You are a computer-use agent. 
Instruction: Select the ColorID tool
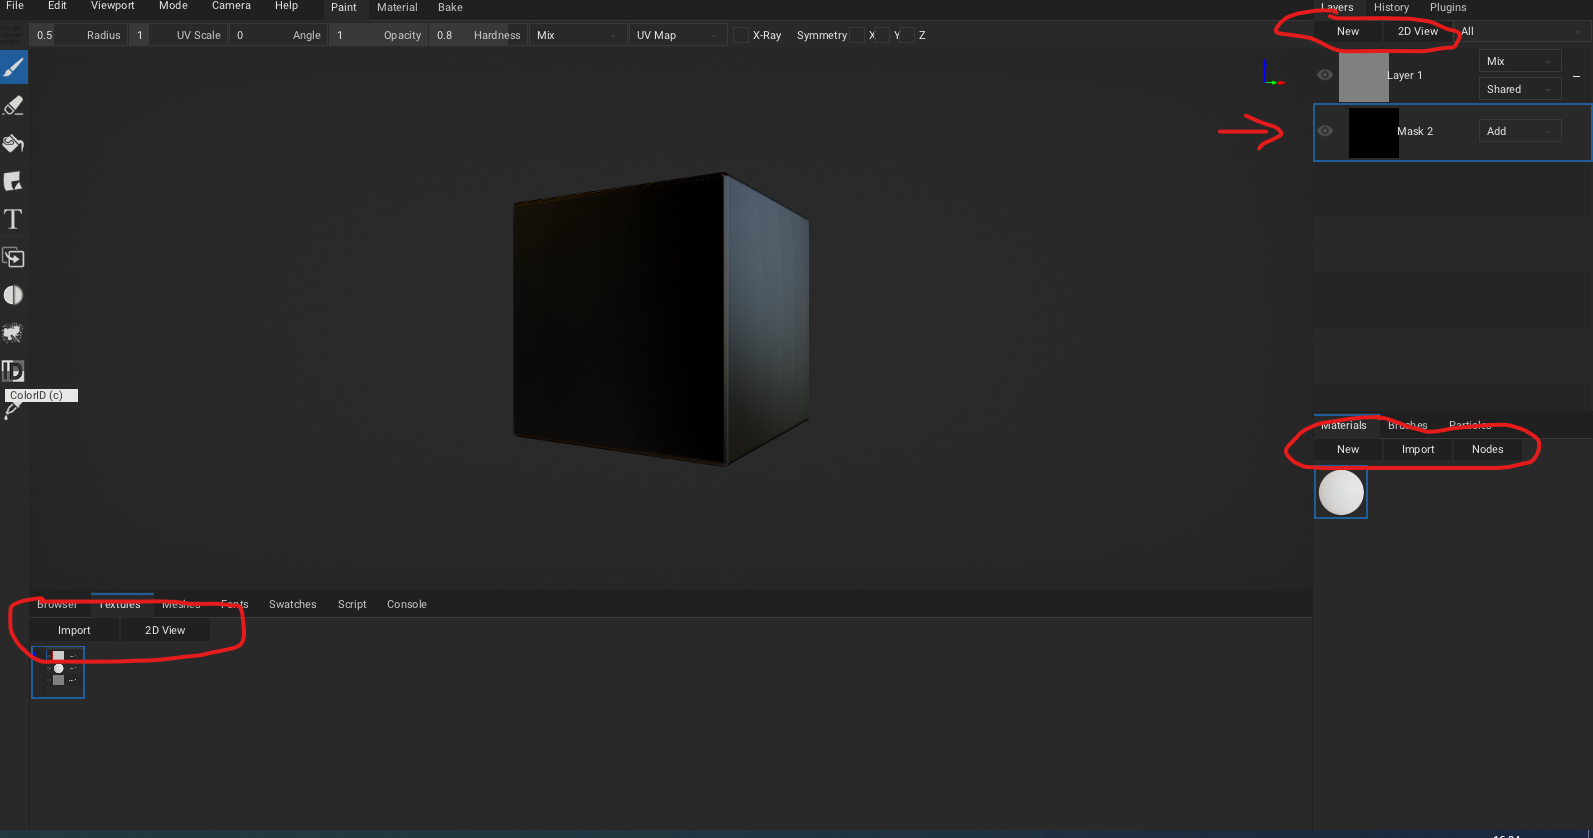click(14, 371)
